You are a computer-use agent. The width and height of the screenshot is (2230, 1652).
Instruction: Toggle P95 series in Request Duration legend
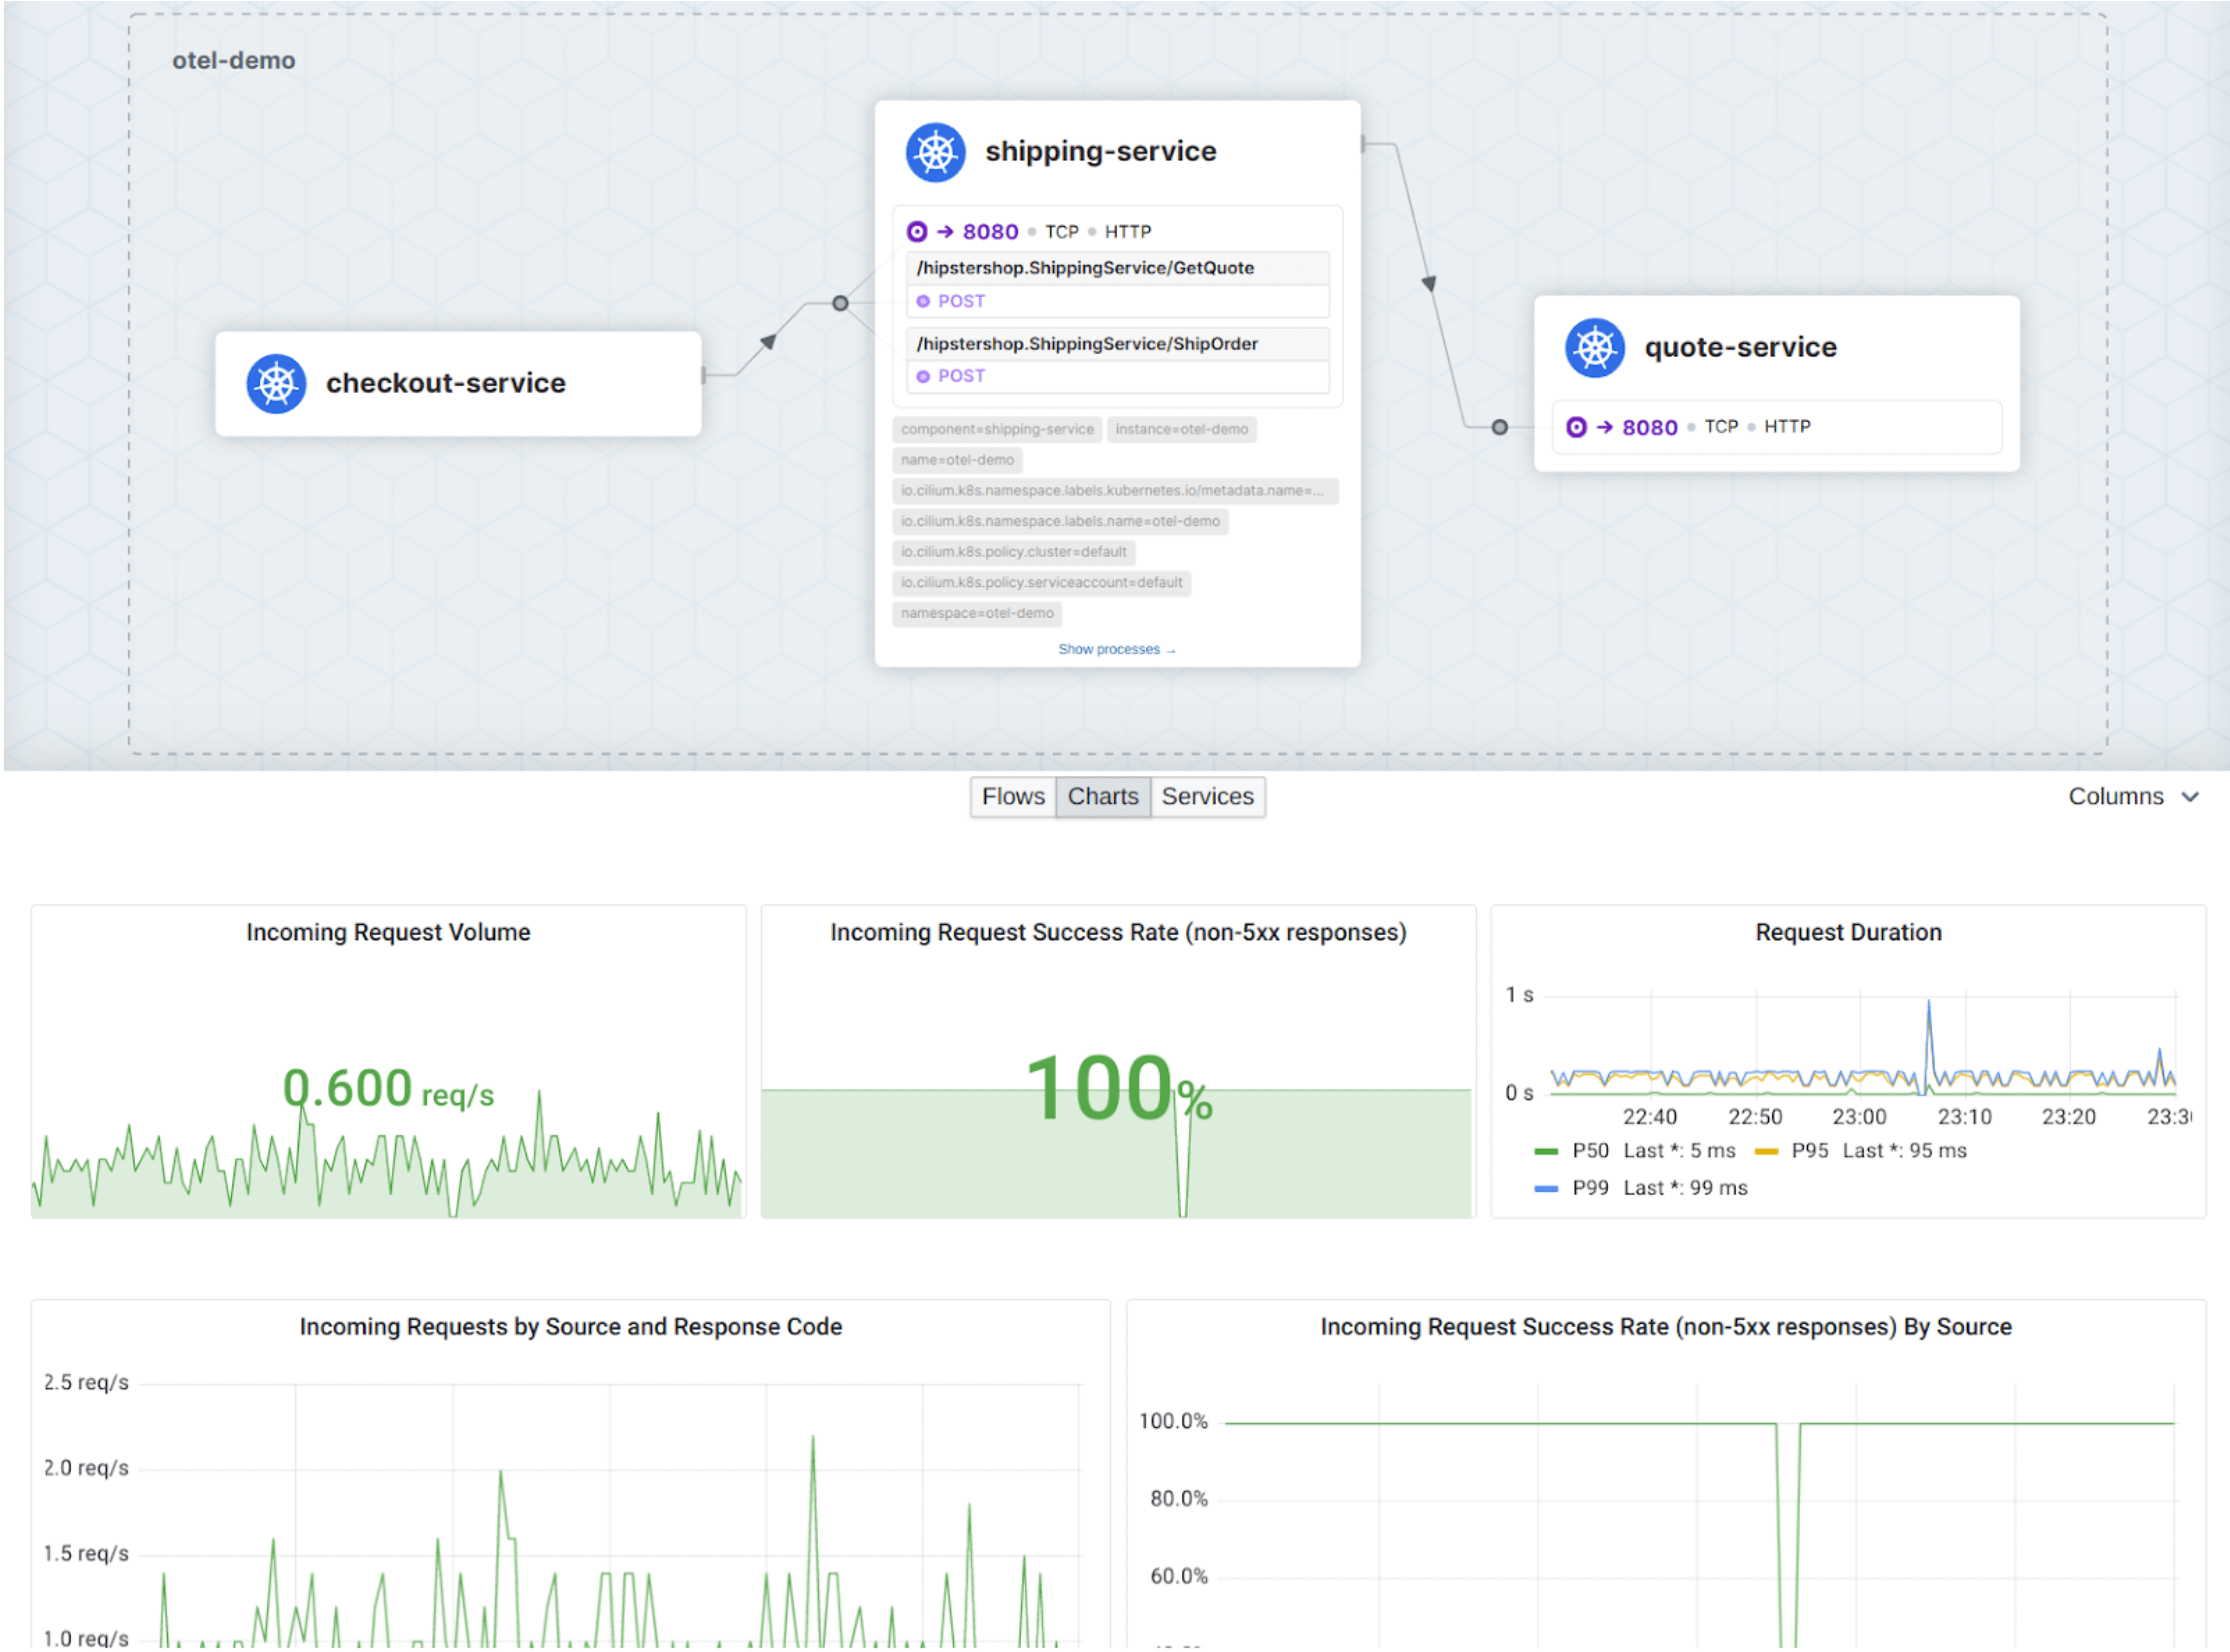point(1809,1151)
